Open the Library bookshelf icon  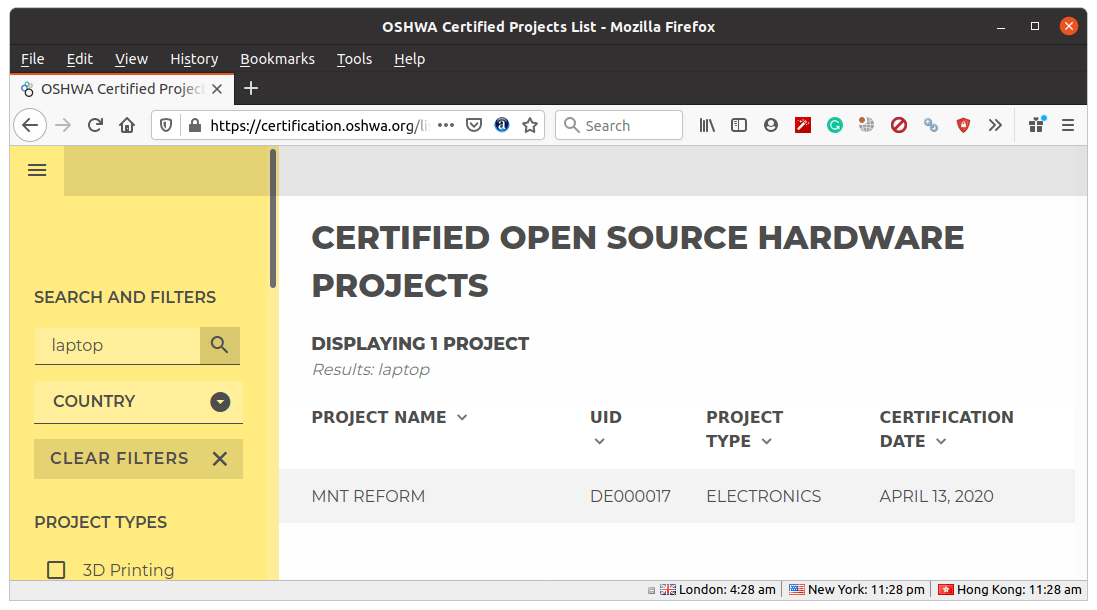(707, 125)
